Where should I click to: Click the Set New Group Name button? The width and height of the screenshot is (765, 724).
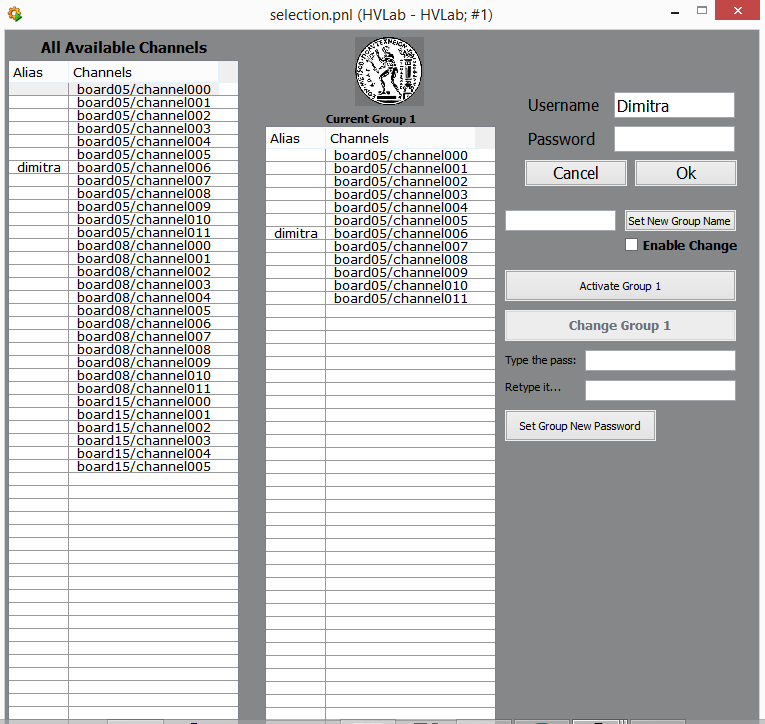[680, 221]
